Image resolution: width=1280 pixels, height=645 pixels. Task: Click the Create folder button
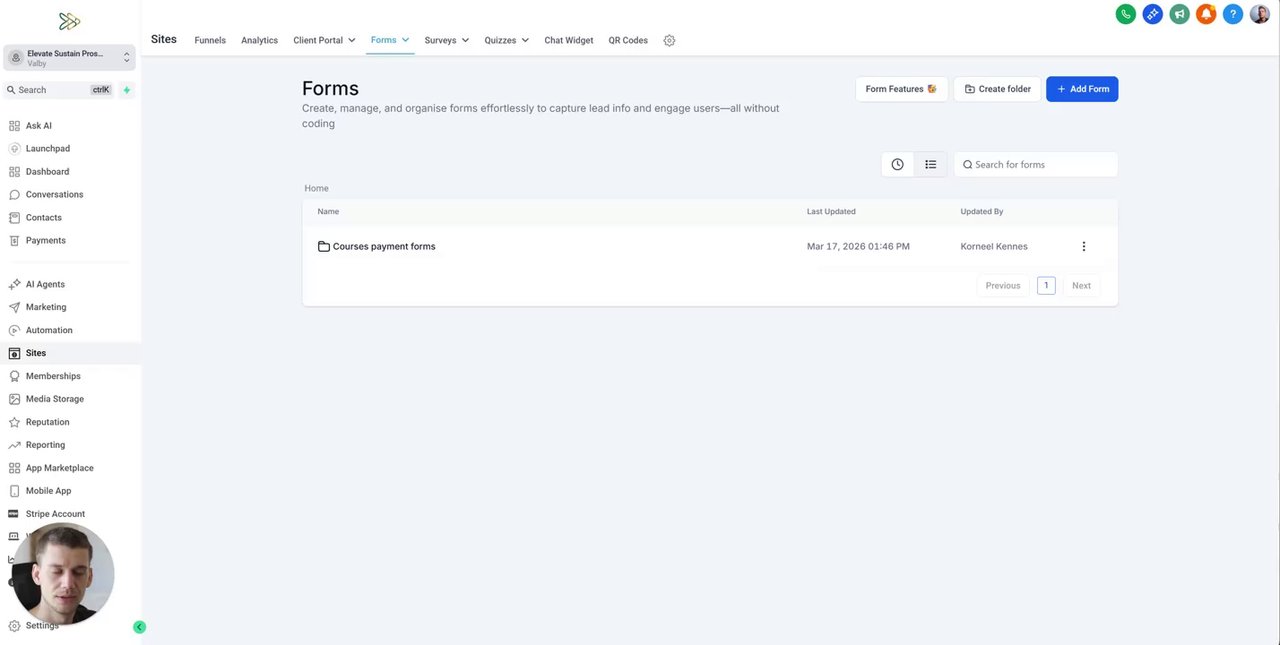(997, 89)
